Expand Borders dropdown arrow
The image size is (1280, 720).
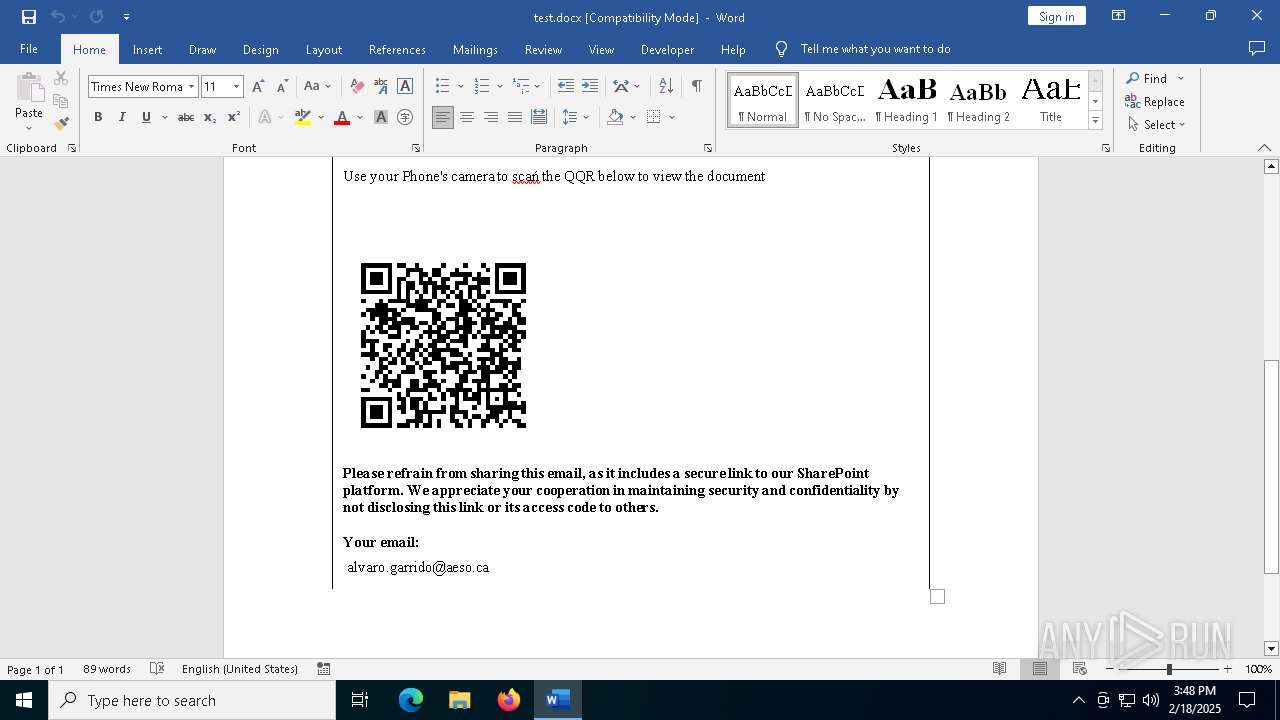(671, 117)
